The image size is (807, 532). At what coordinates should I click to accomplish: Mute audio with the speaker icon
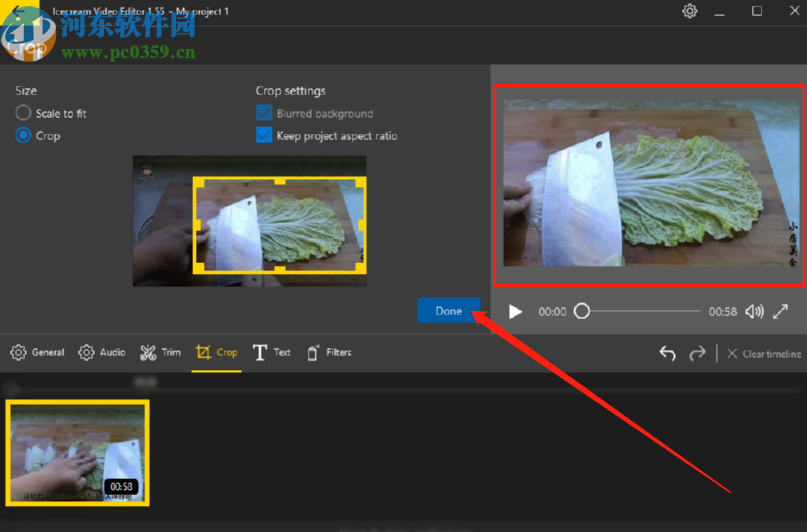pyautogui.click(x=754, y=311)
